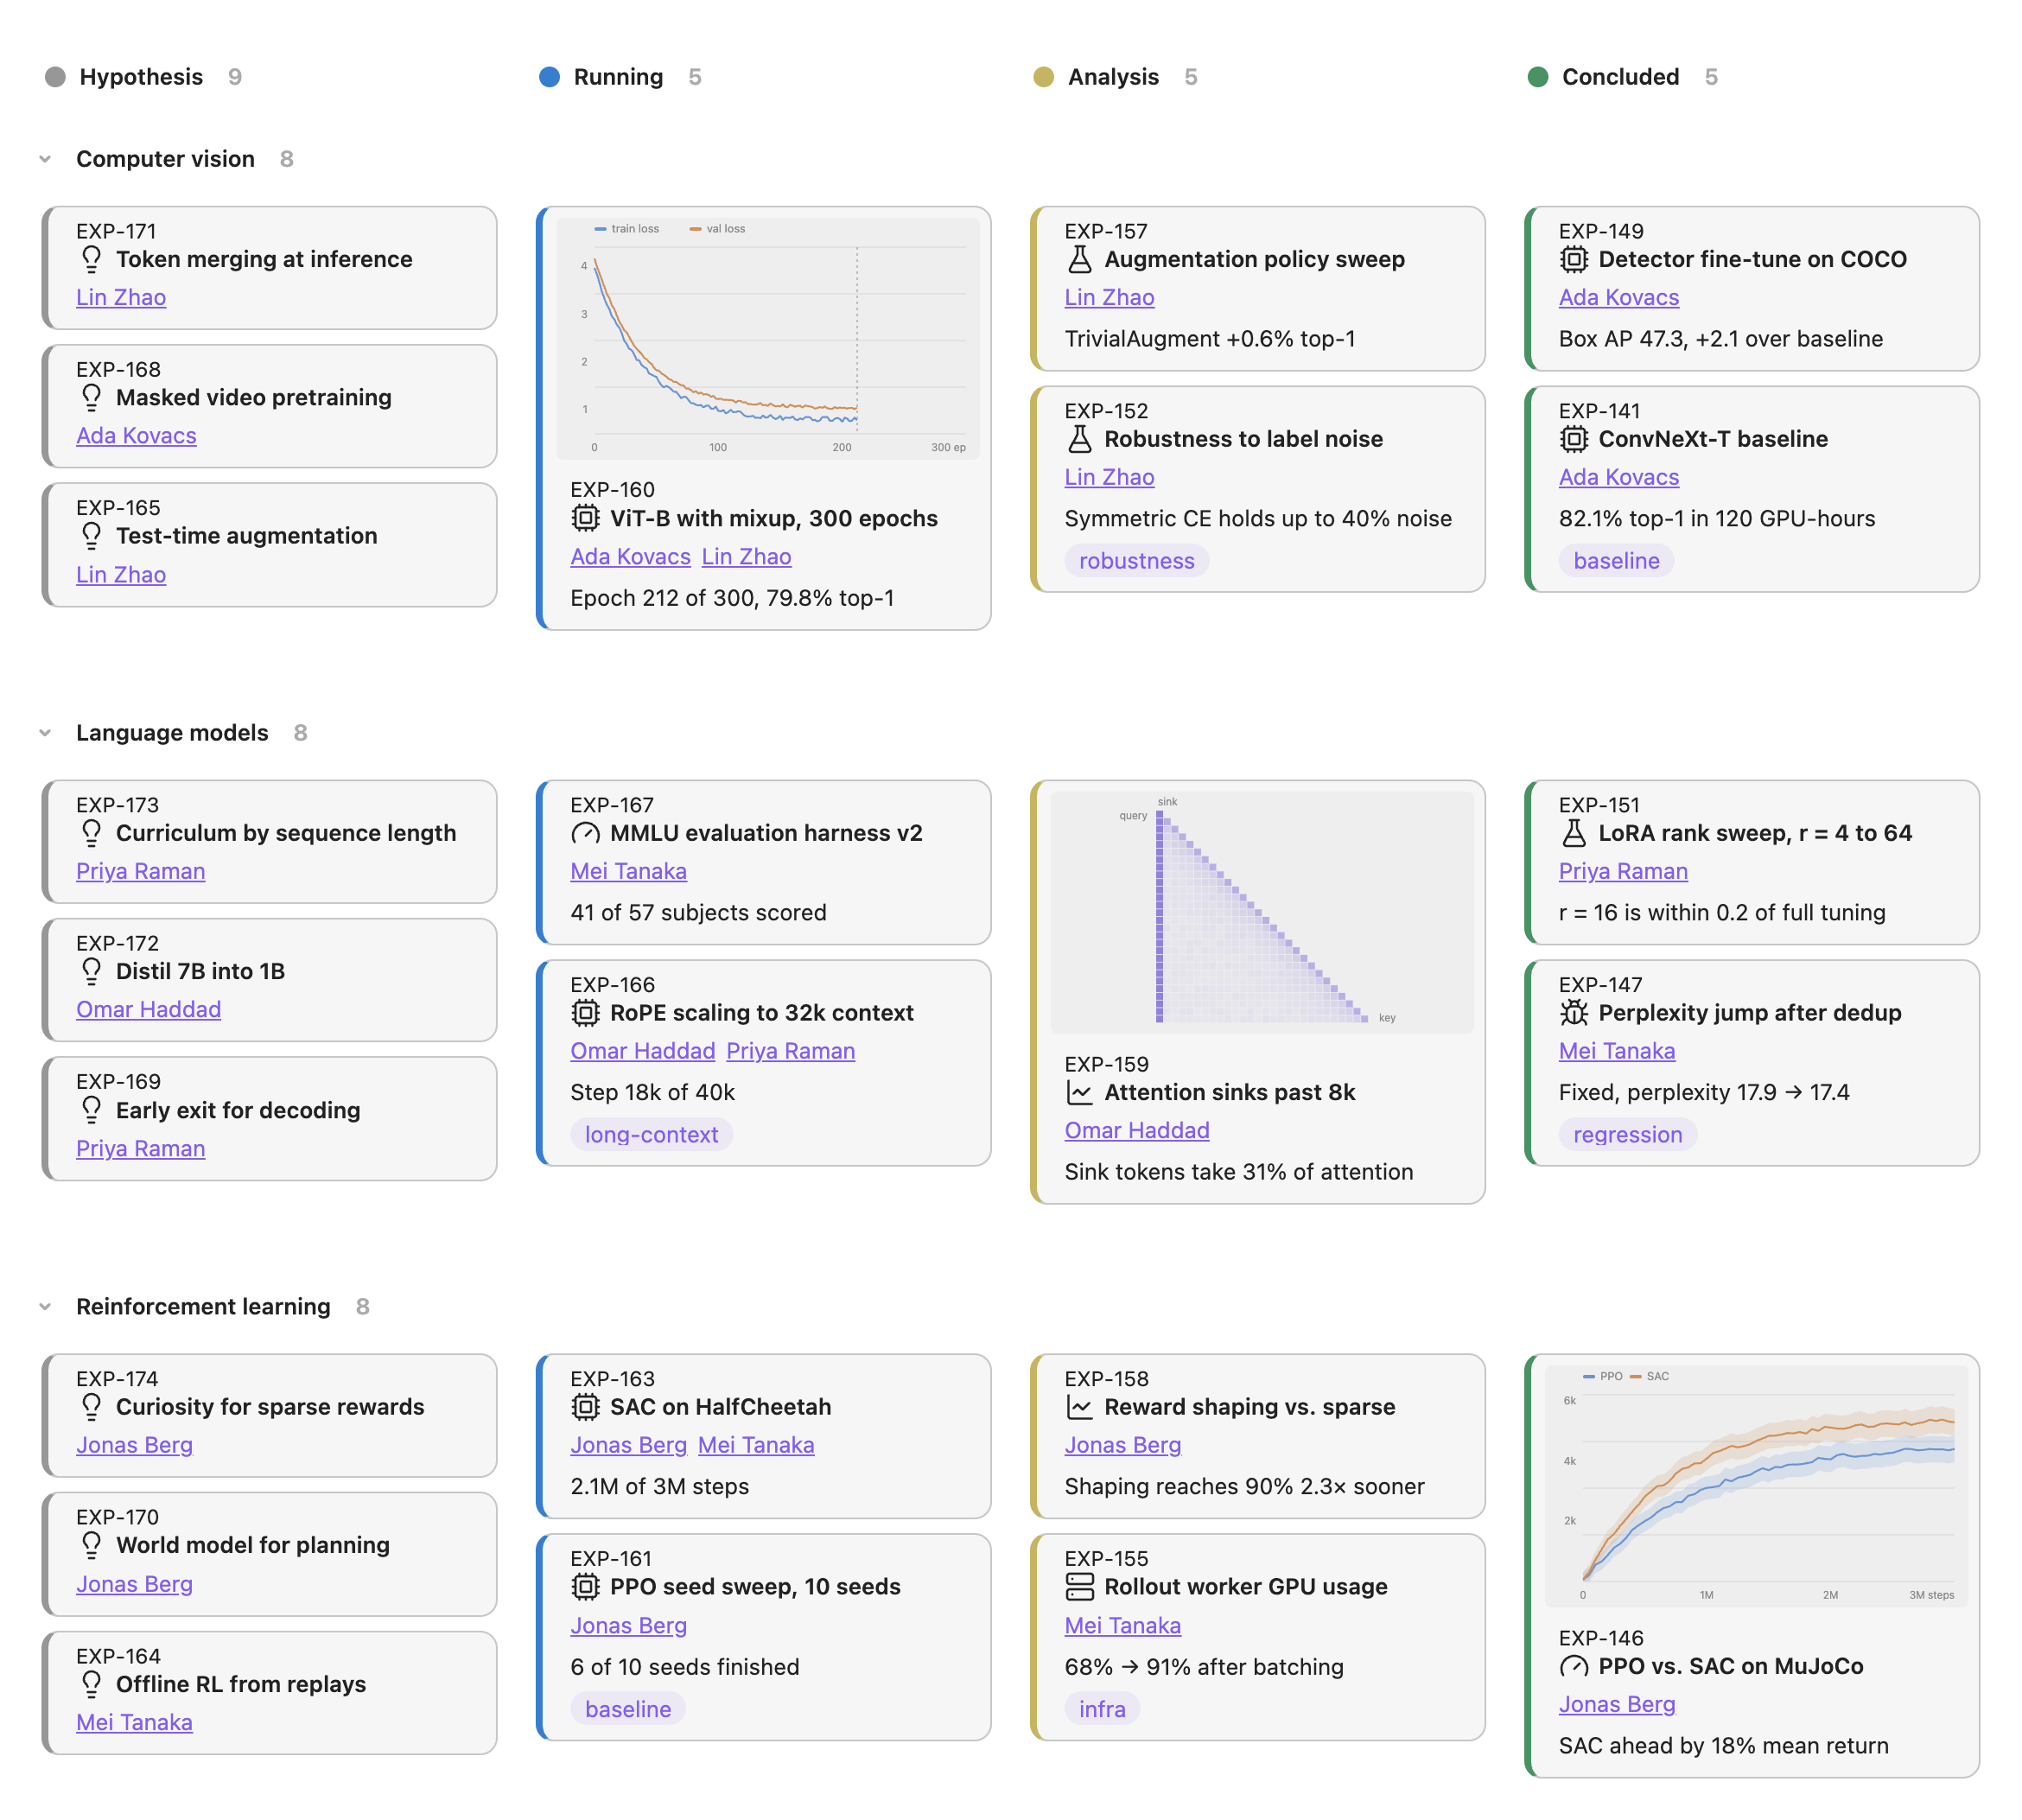Open Mei Tanaka link on EXP-167
Screen dimensions: 2022x1820
tap(628, 872)
